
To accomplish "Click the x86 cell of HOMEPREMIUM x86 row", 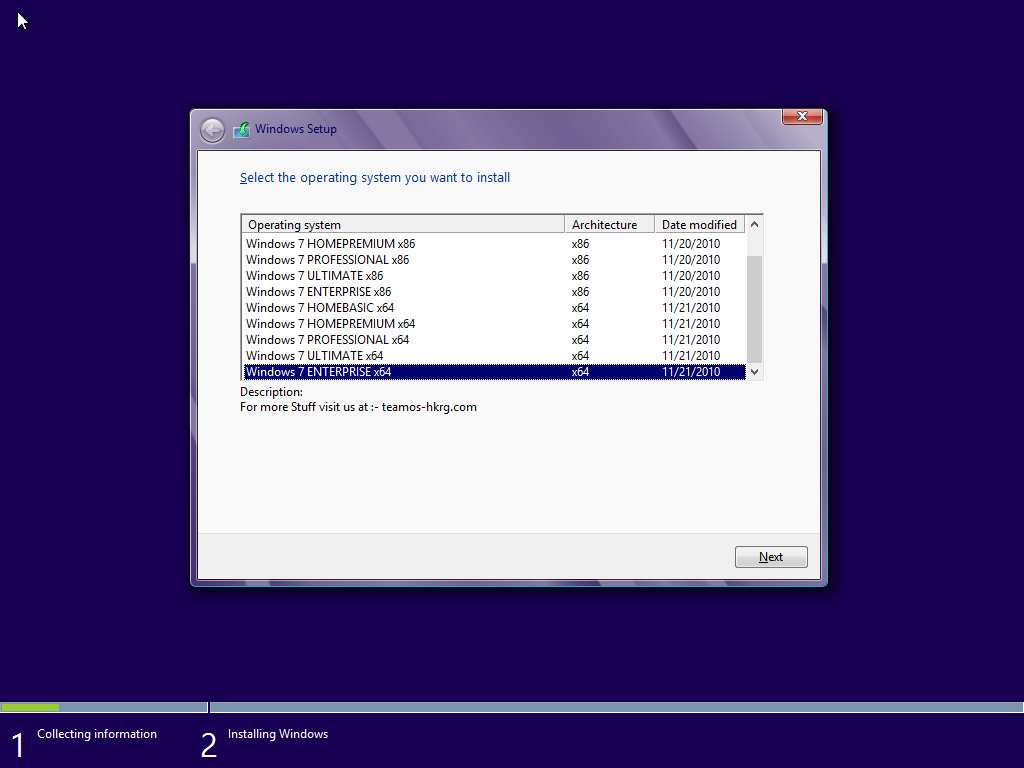I will (580, 244).
